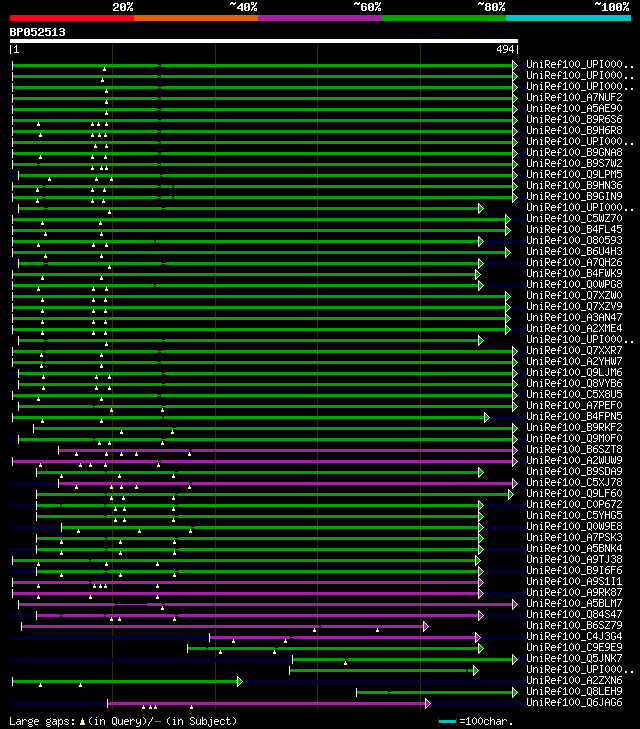Click the red ~20% identity legend segment
The width and height of the screenshot is (640, 729).
point(72,18)
